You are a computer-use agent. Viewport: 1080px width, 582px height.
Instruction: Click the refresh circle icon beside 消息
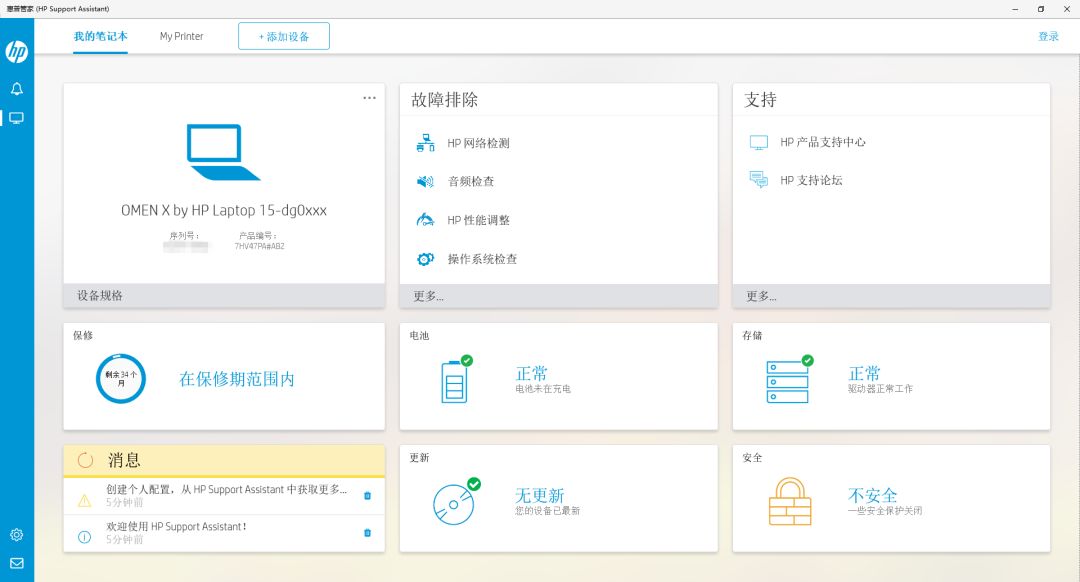tap(85, 460)
